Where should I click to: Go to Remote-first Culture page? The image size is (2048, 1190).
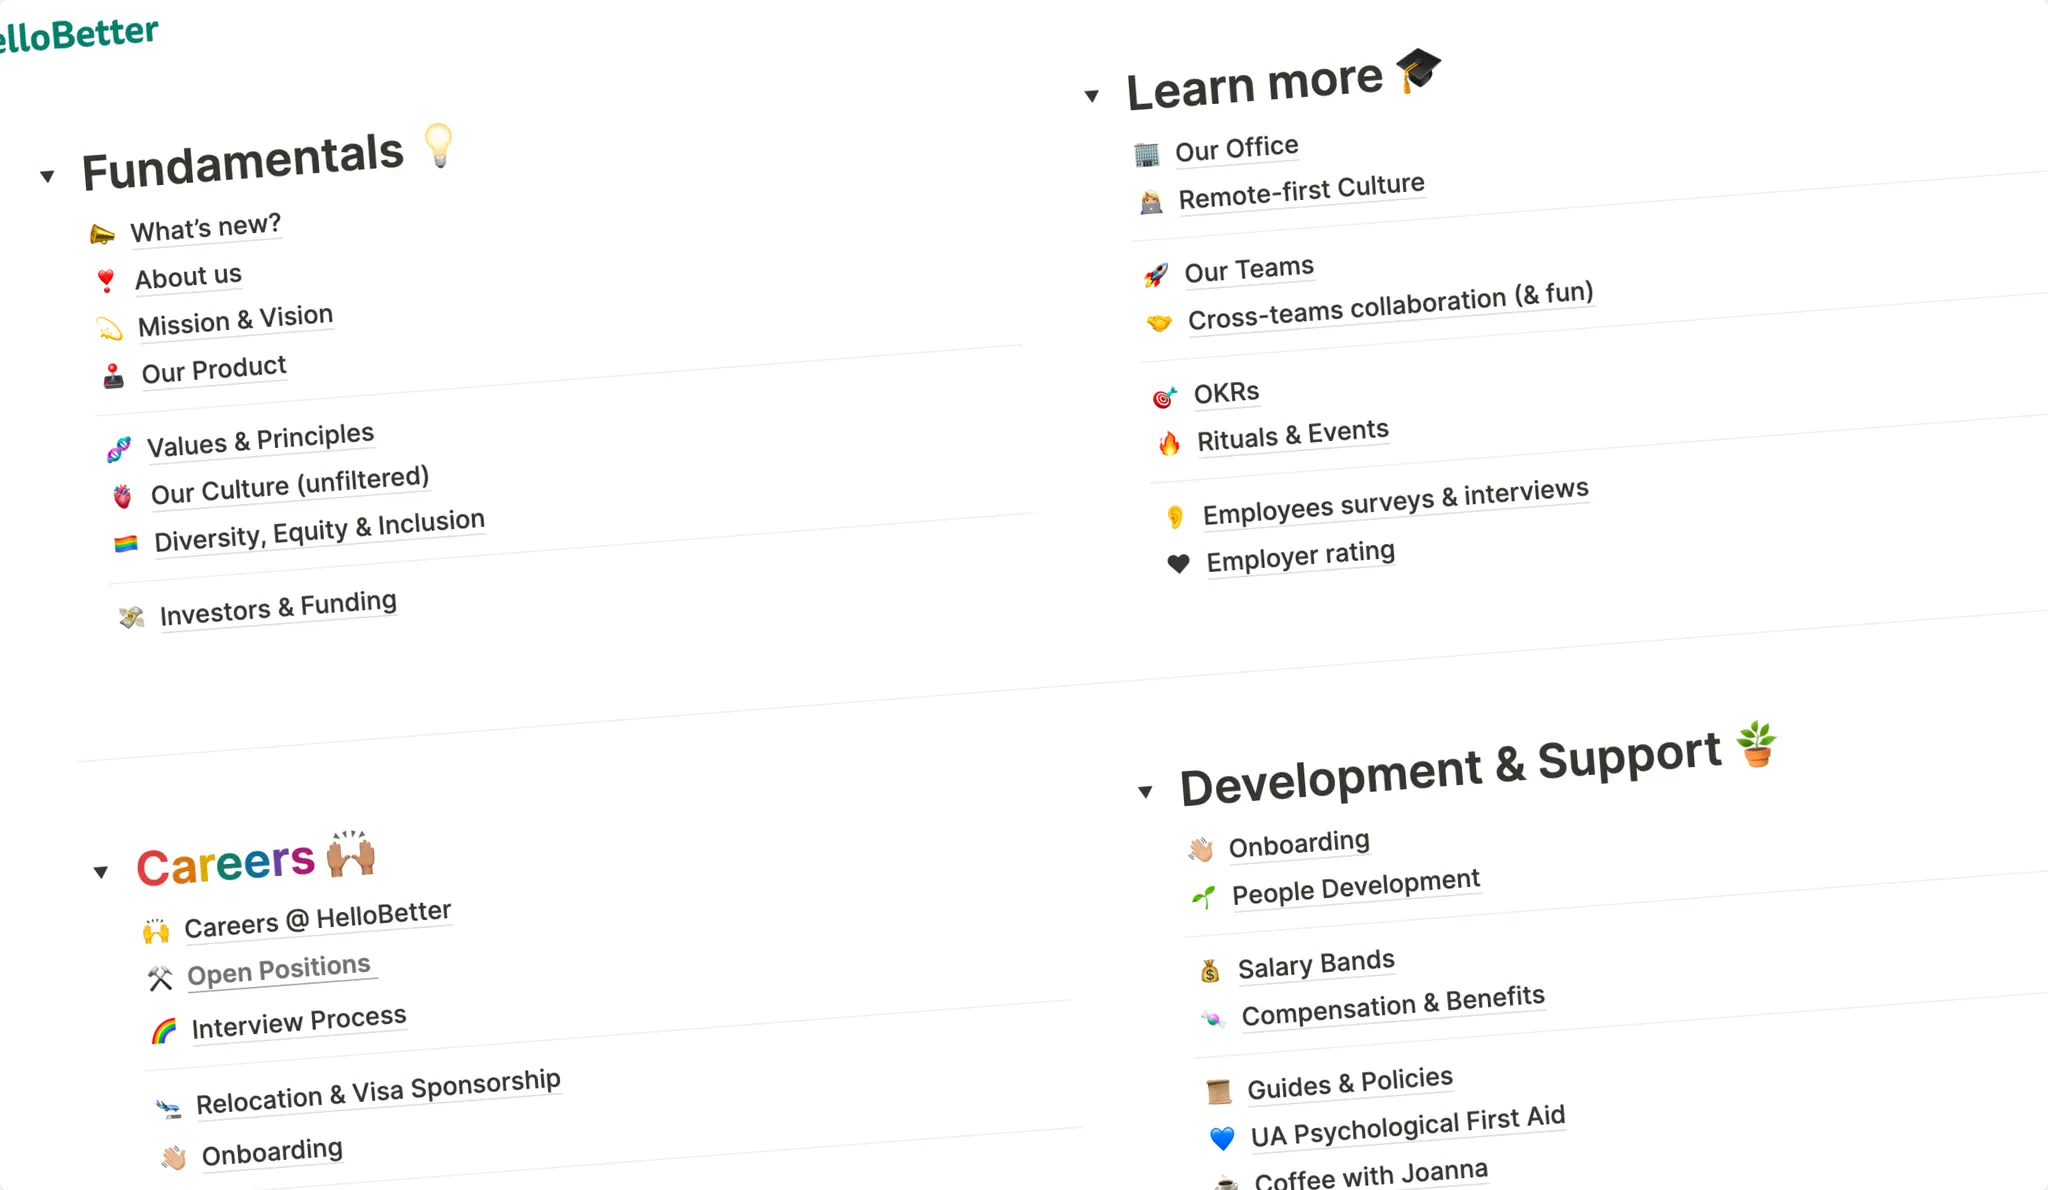point(1301,191)
